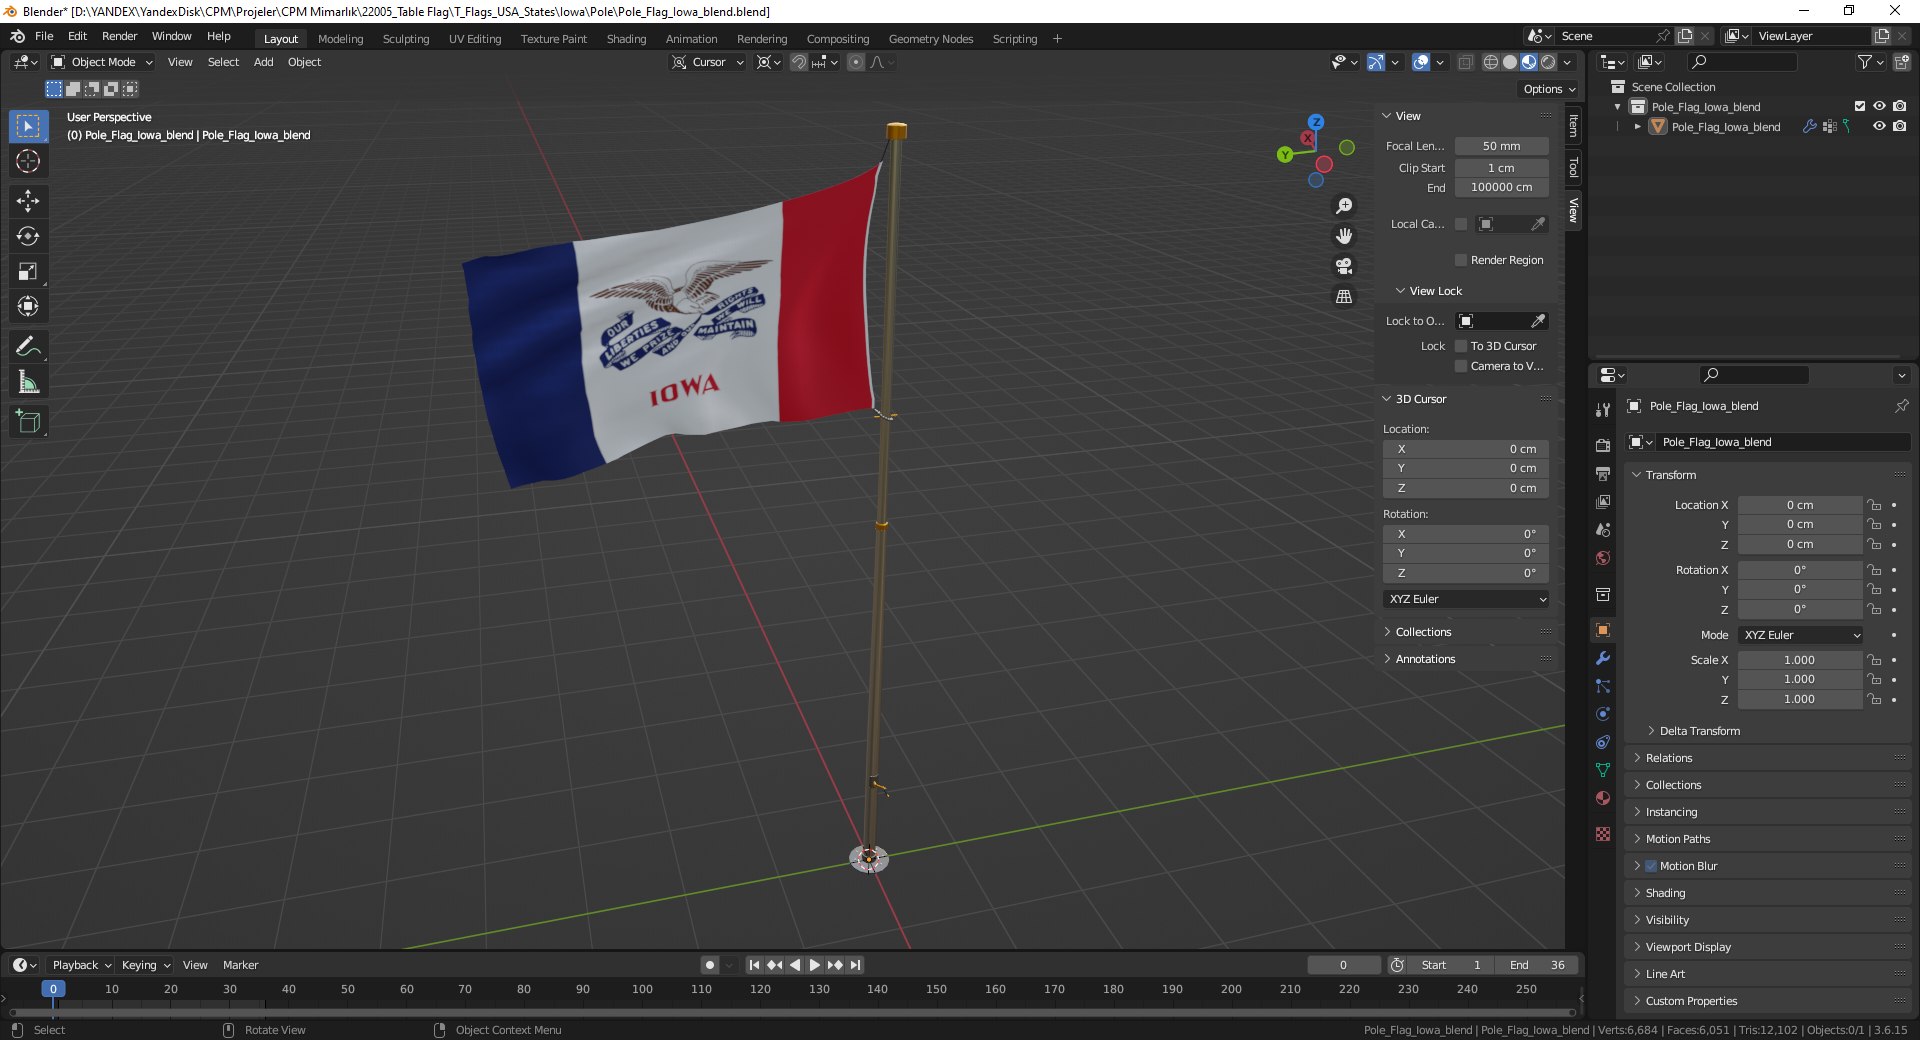Select the Cursor tool in left toolbar

[x=28, y=161]
